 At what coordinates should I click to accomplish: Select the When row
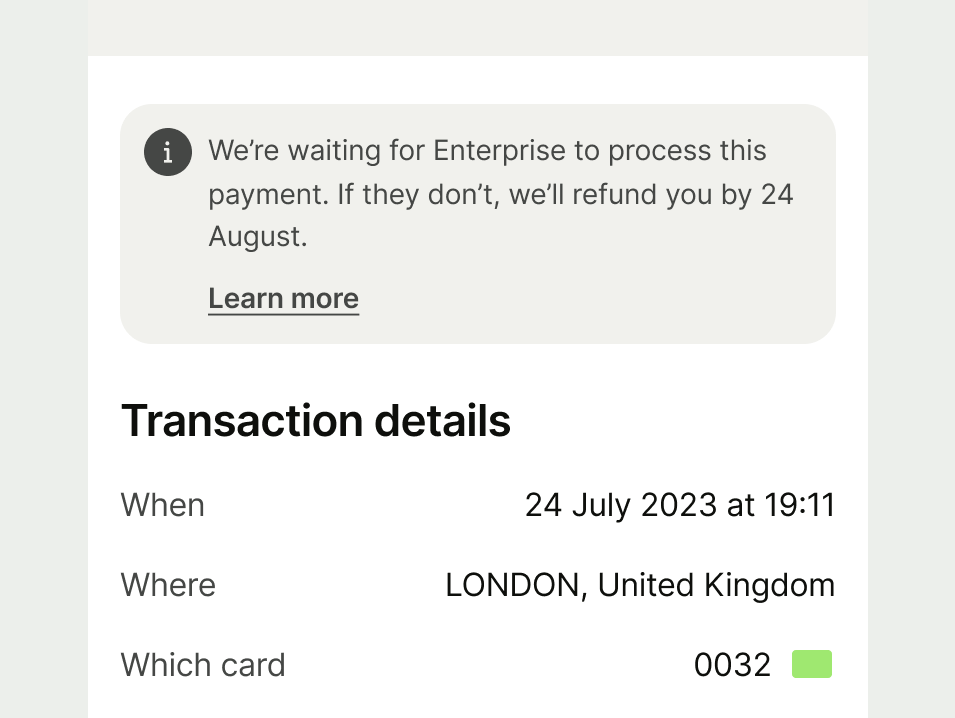click(478, 505)
